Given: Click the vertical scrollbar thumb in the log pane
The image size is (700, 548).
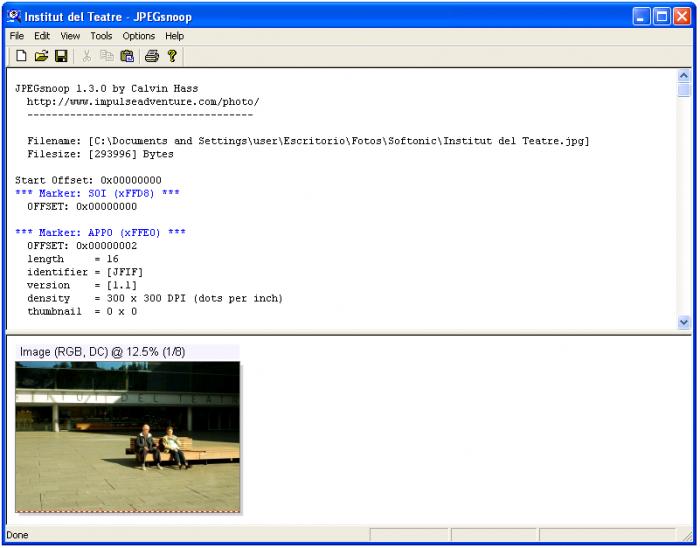Looking at the screenshot, I should (x=683, y=89).
